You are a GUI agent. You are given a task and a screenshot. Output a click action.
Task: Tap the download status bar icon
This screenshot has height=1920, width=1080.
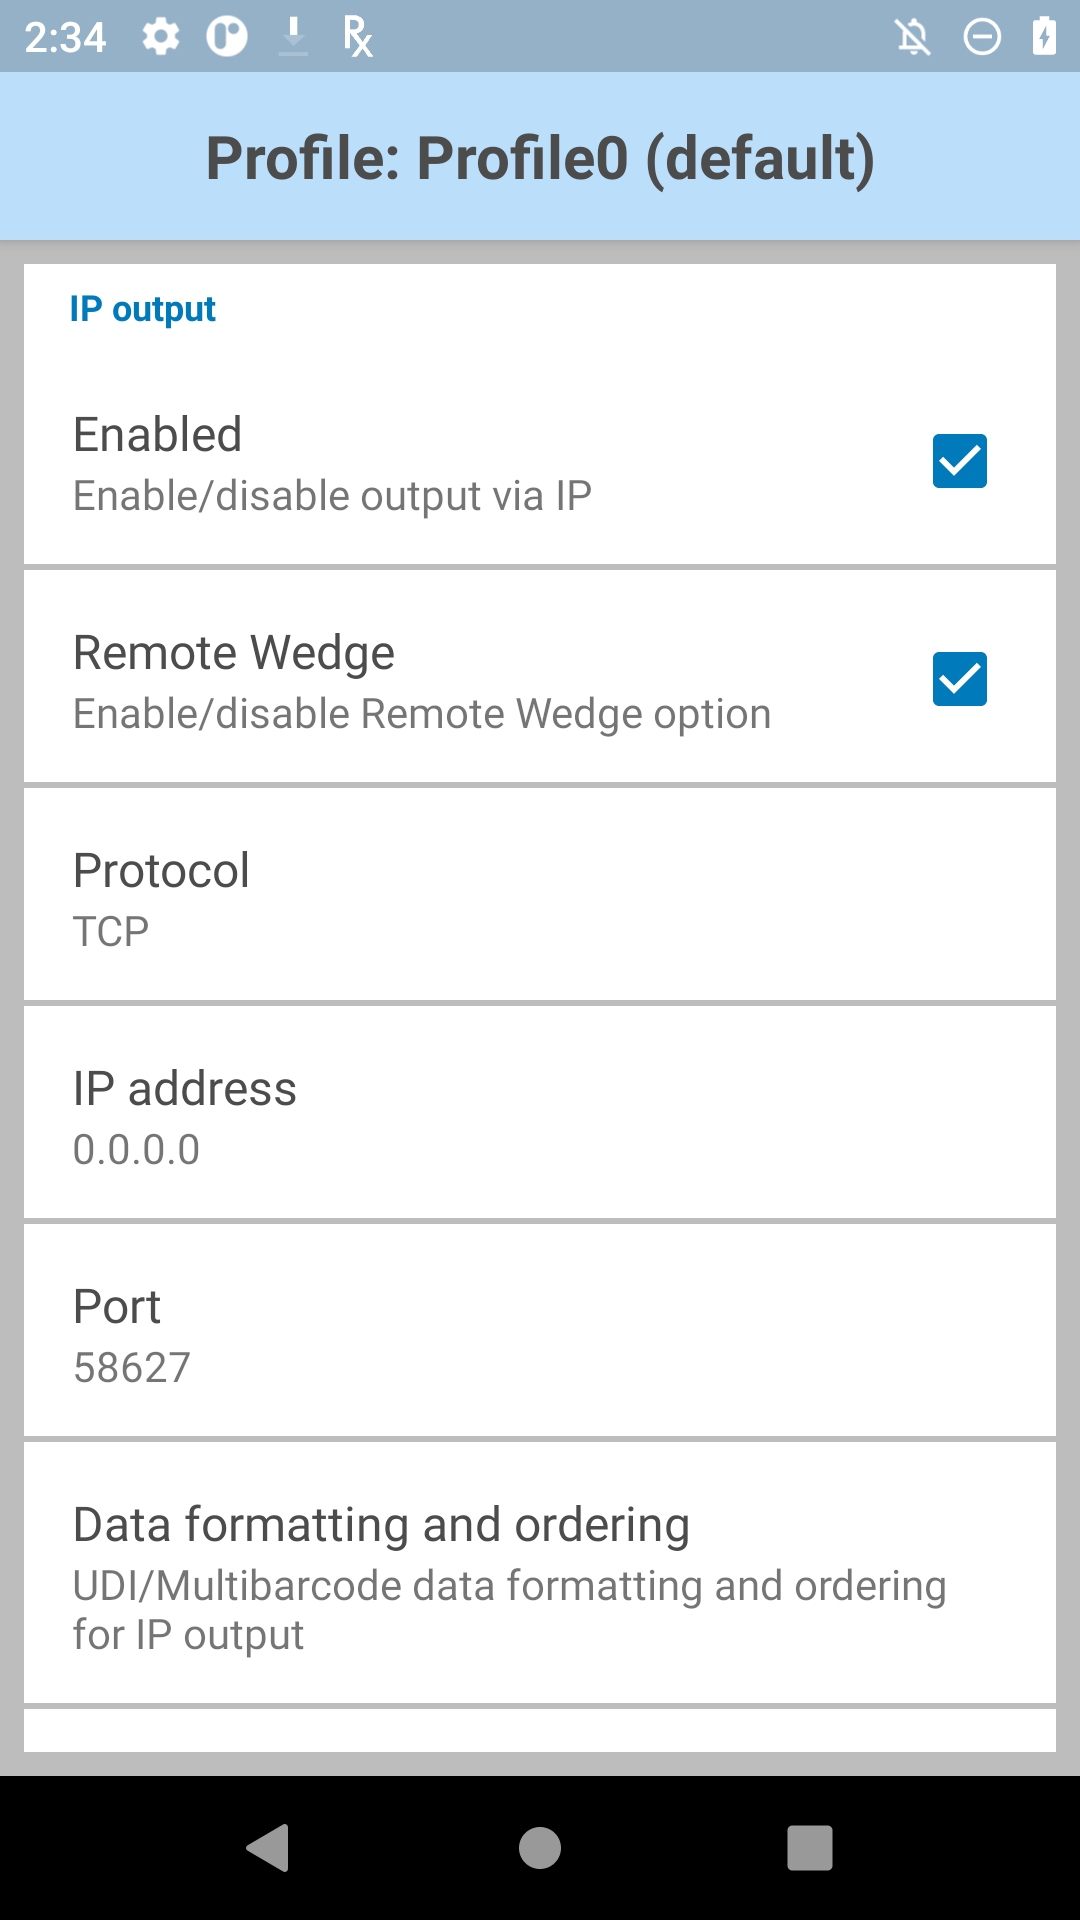click(x=293, y=37)
